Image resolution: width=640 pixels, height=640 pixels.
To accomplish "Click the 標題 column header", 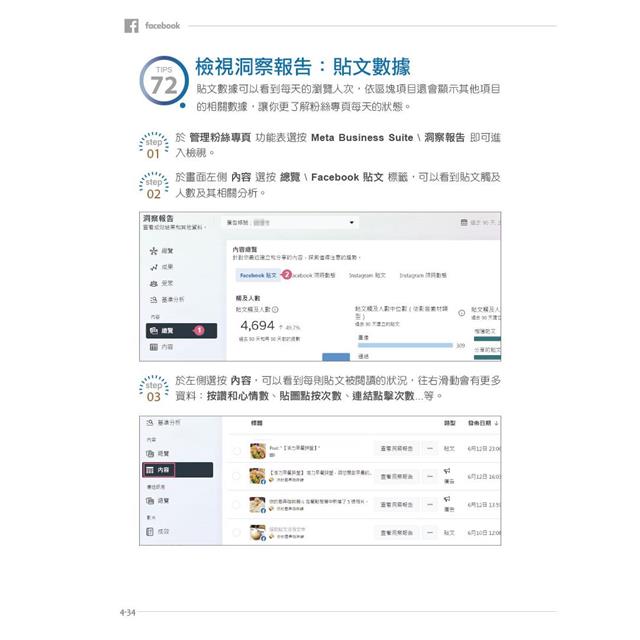I will coord(256,423).
